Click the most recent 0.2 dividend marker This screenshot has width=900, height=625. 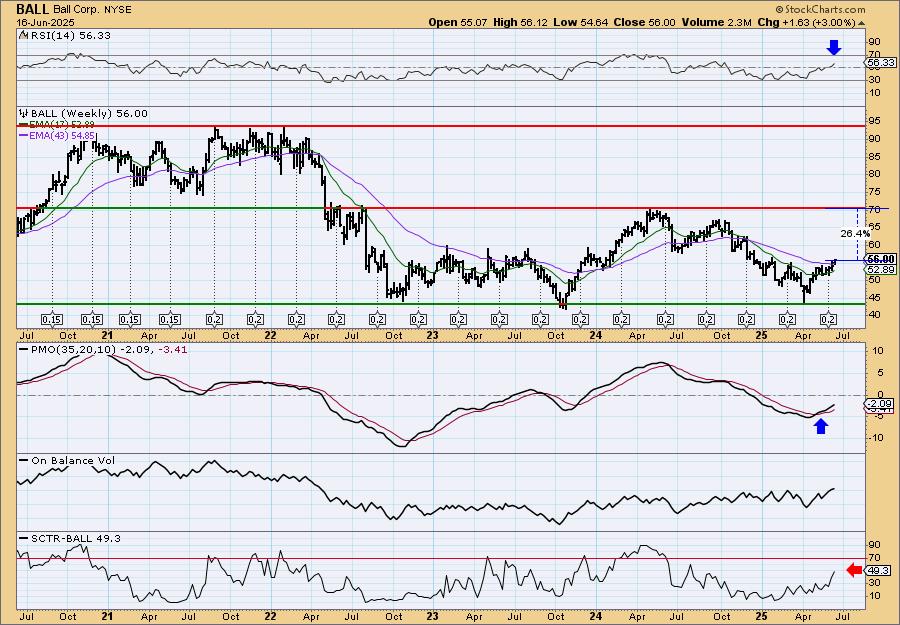(828, 319)
